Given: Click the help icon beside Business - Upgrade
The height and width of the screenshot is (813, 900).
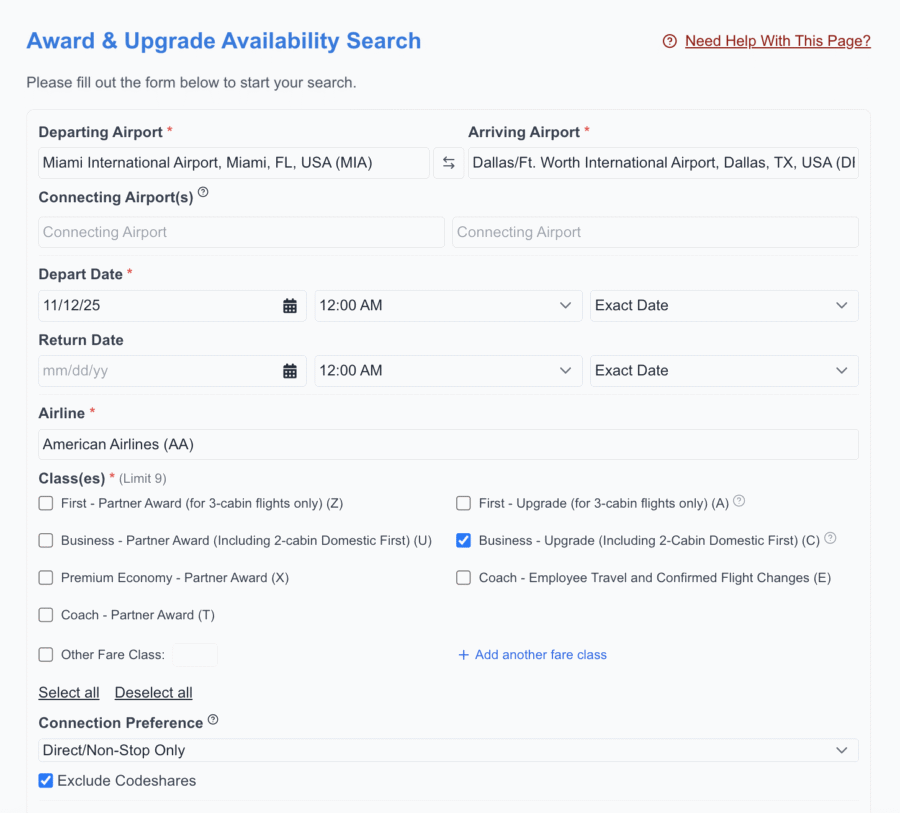Looking at the screenshot, I should pos(830,537).
